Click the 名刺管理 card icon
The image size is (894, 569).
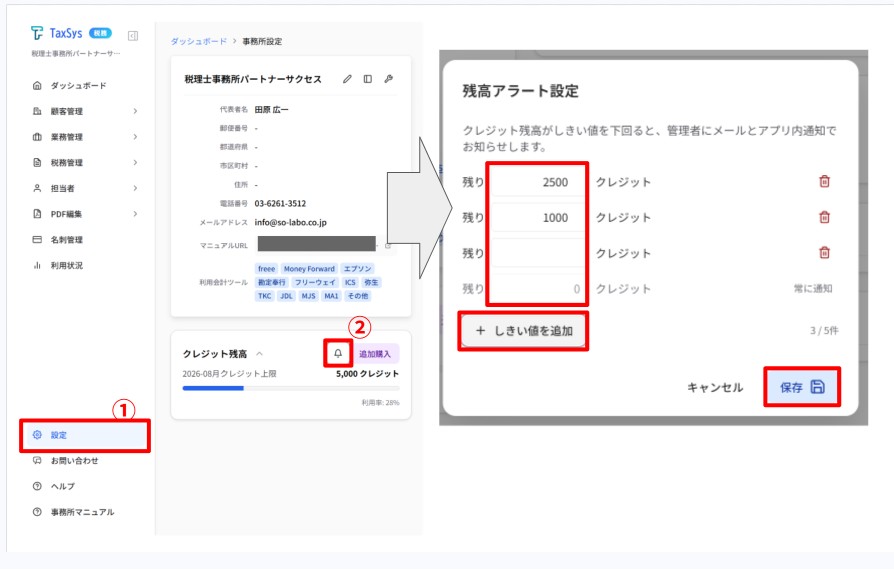click(x=37, y=239)
